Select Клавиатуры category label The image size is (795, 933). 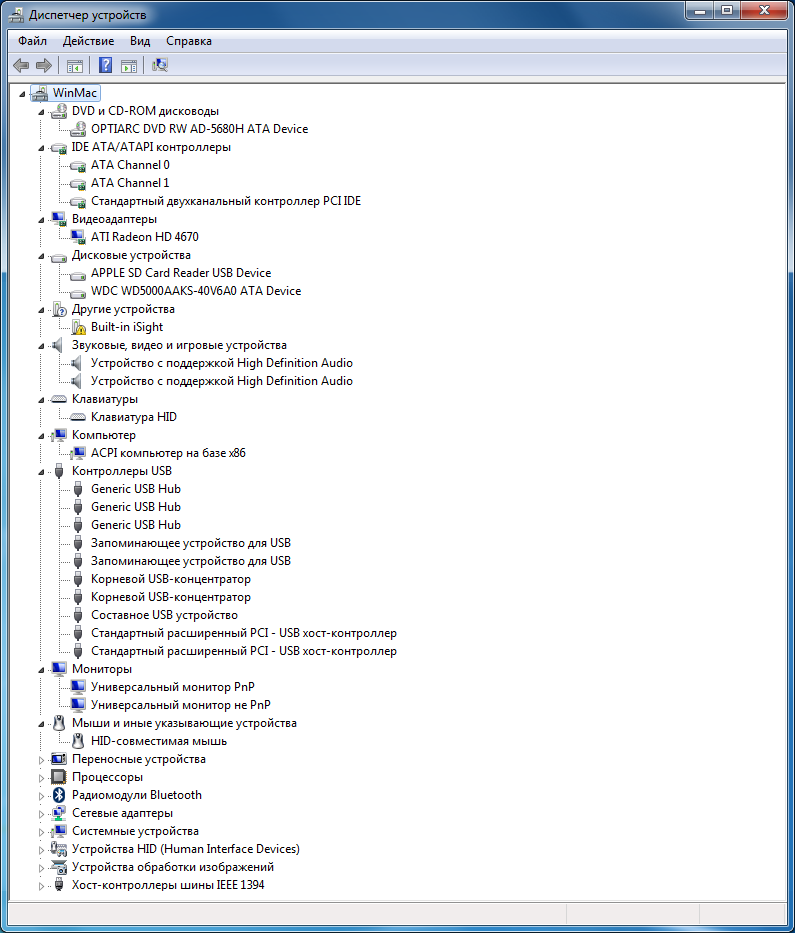coord(105,399)
